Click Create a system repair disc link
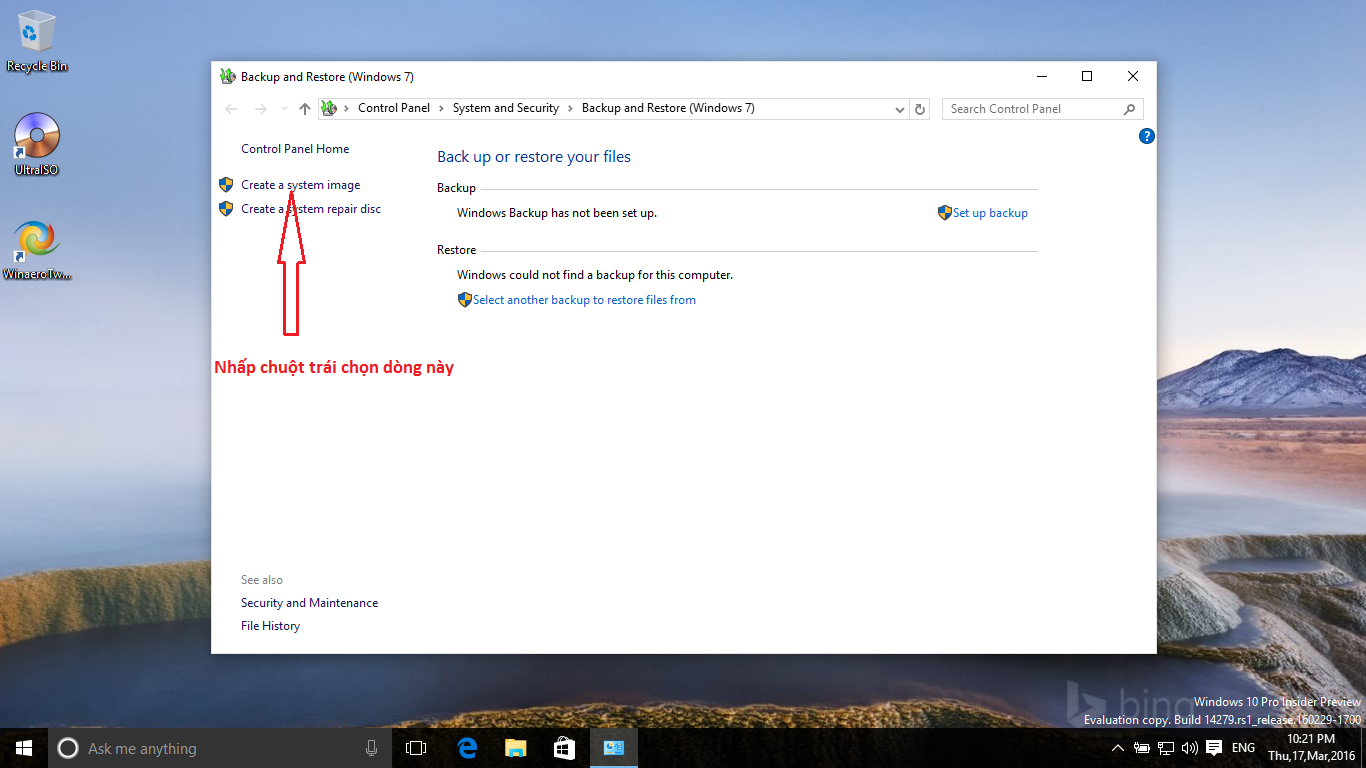The image size is (1366, 768). 311,209
